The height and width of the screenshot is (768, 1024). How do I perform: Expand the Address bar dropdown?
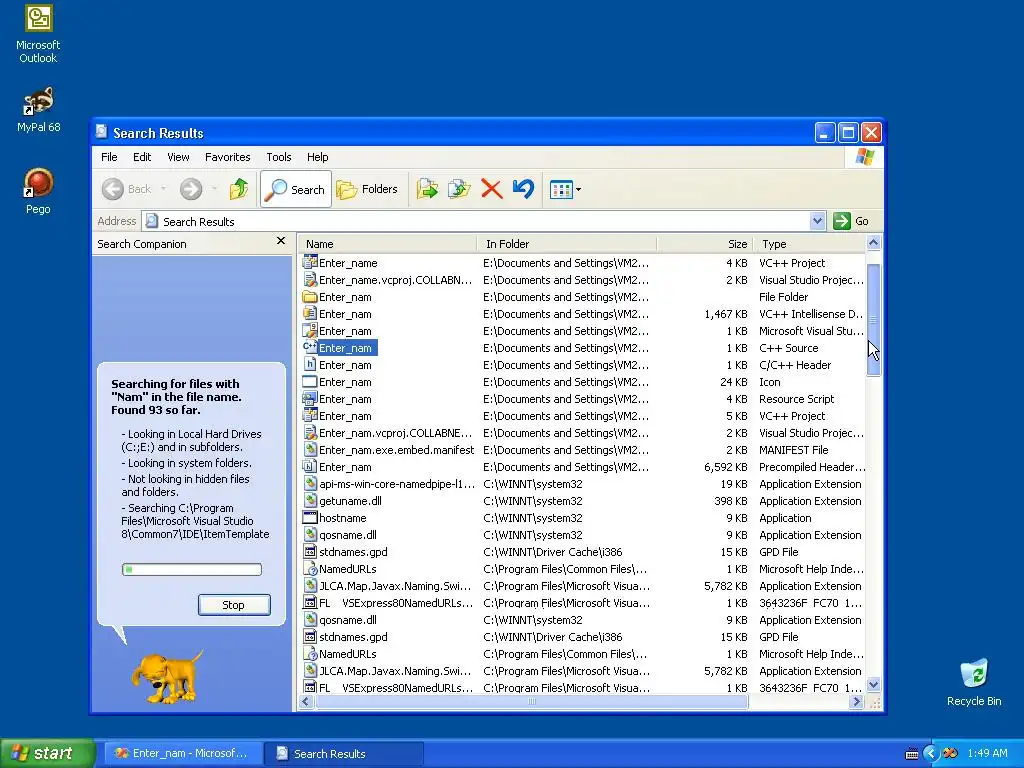pos(817,221)
